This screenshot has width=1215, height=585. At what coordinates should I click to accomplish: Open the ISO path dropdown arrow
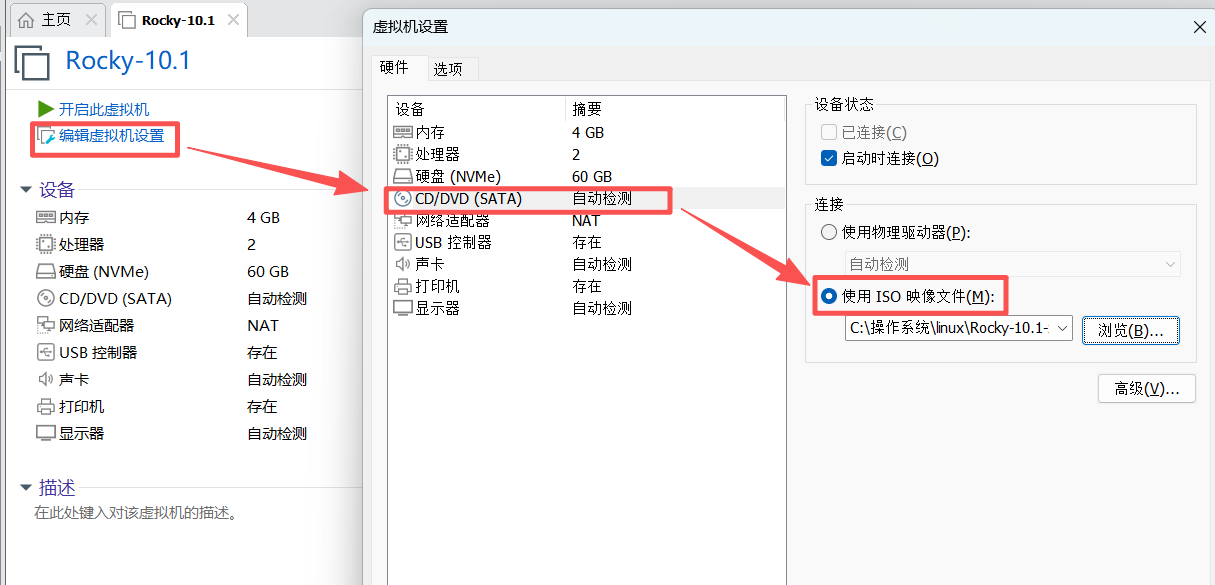[x=1062, y=328]
